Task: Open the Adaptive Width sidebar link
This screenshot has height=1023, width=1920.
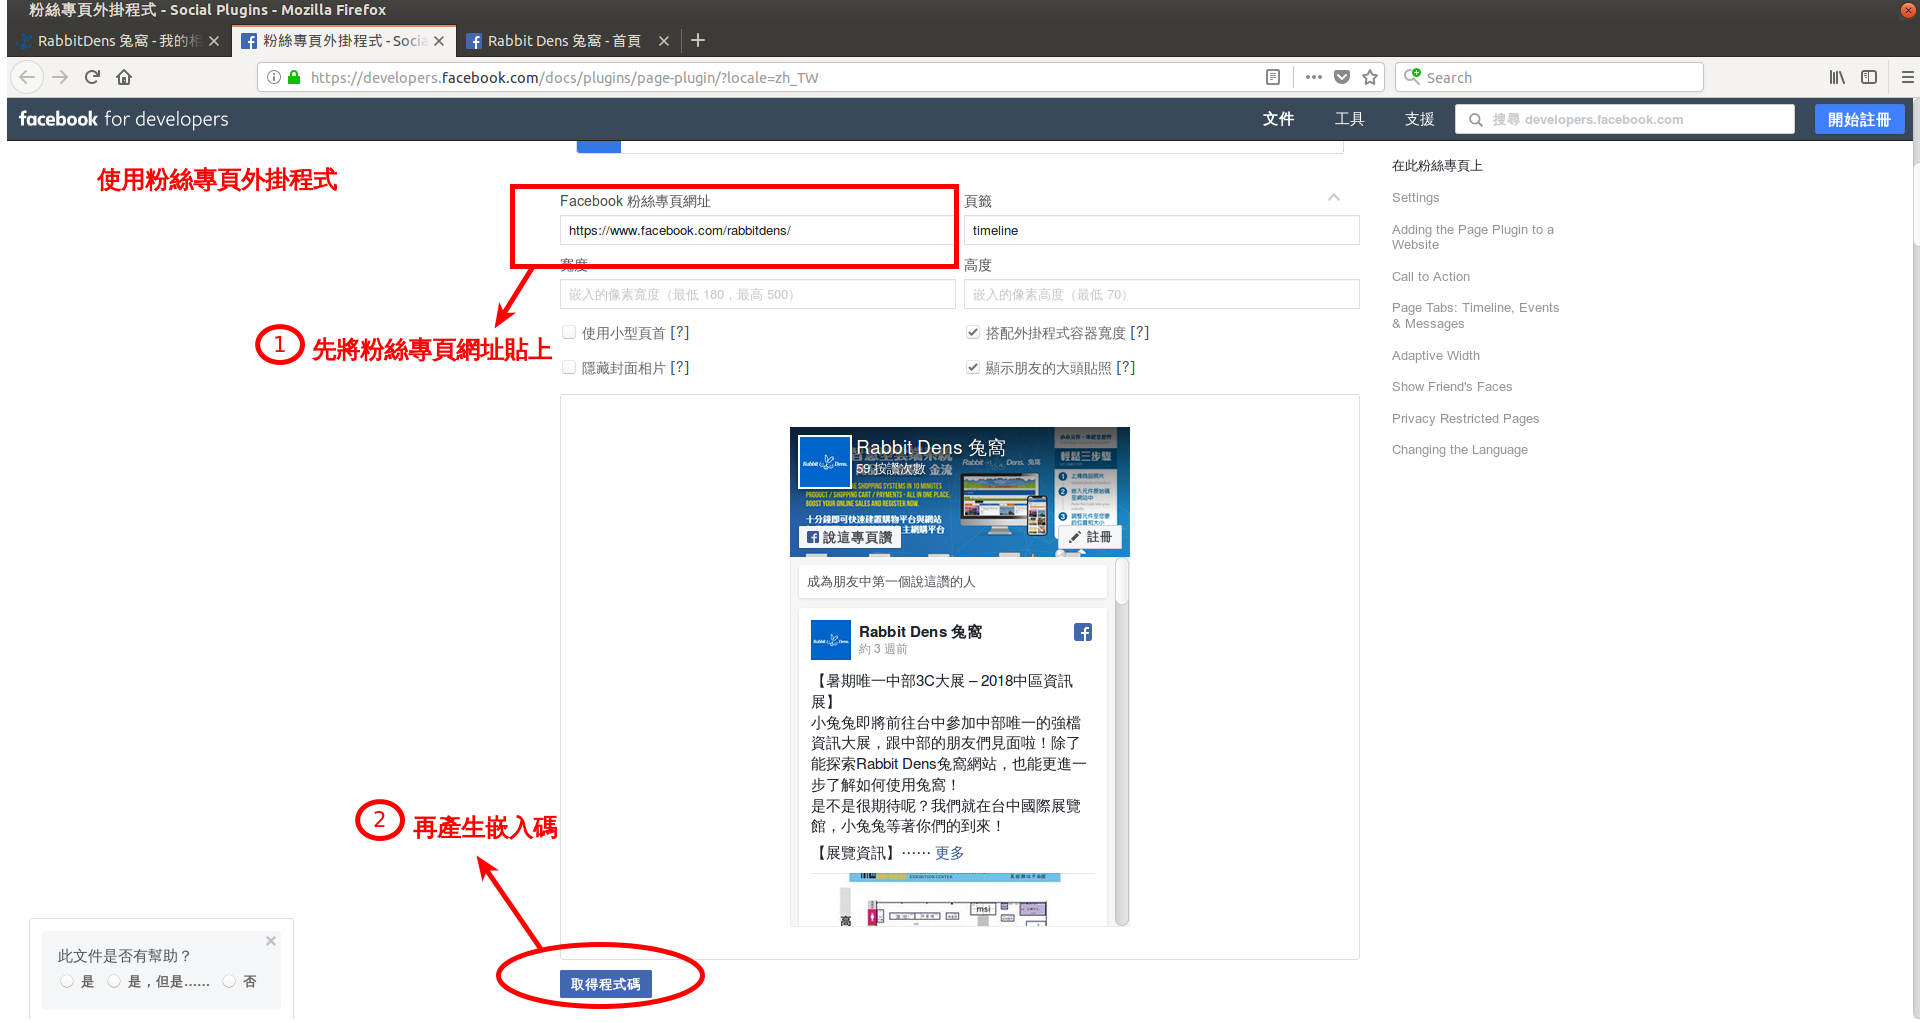Action: [1435, 356]
